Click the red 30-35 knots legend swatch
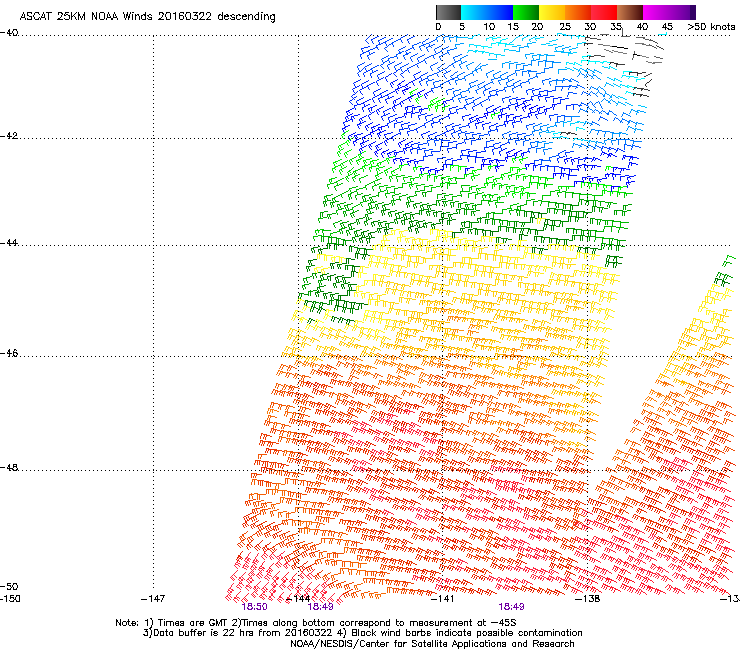Viewport: 740px width, 650px height. [604, 12]
